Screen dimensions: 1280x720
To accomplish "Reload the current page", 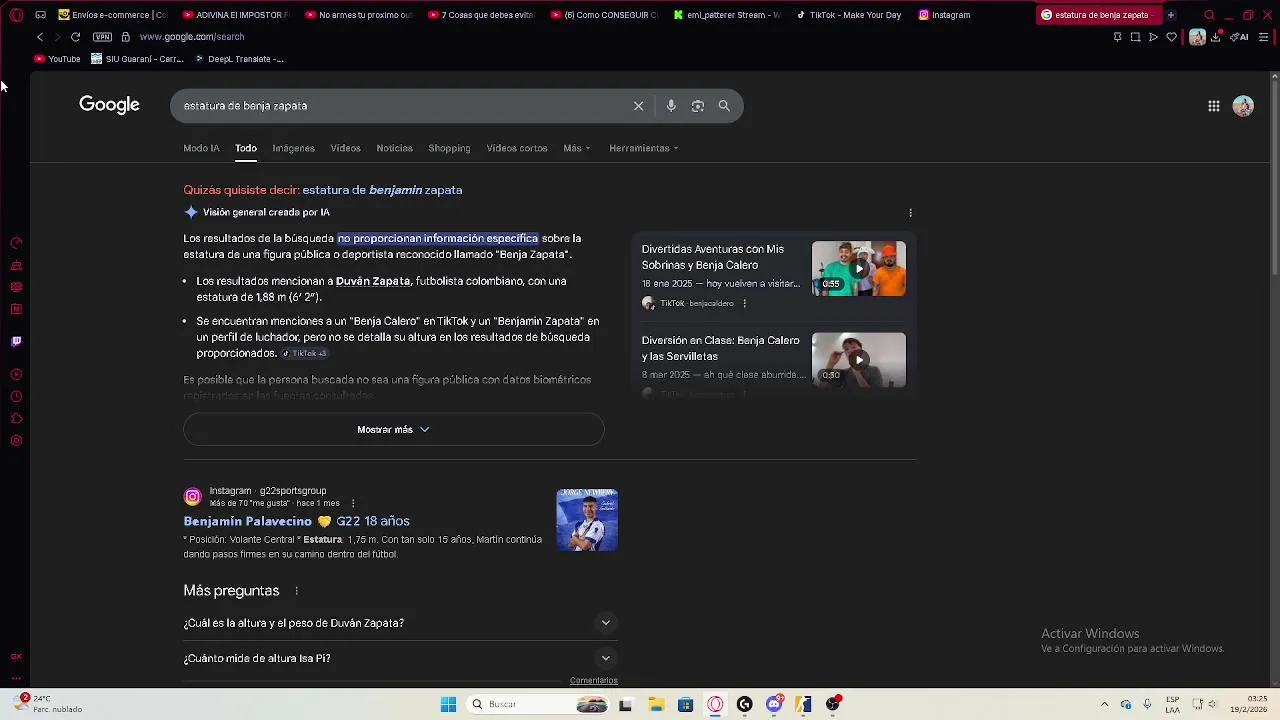I will [75, 37].
